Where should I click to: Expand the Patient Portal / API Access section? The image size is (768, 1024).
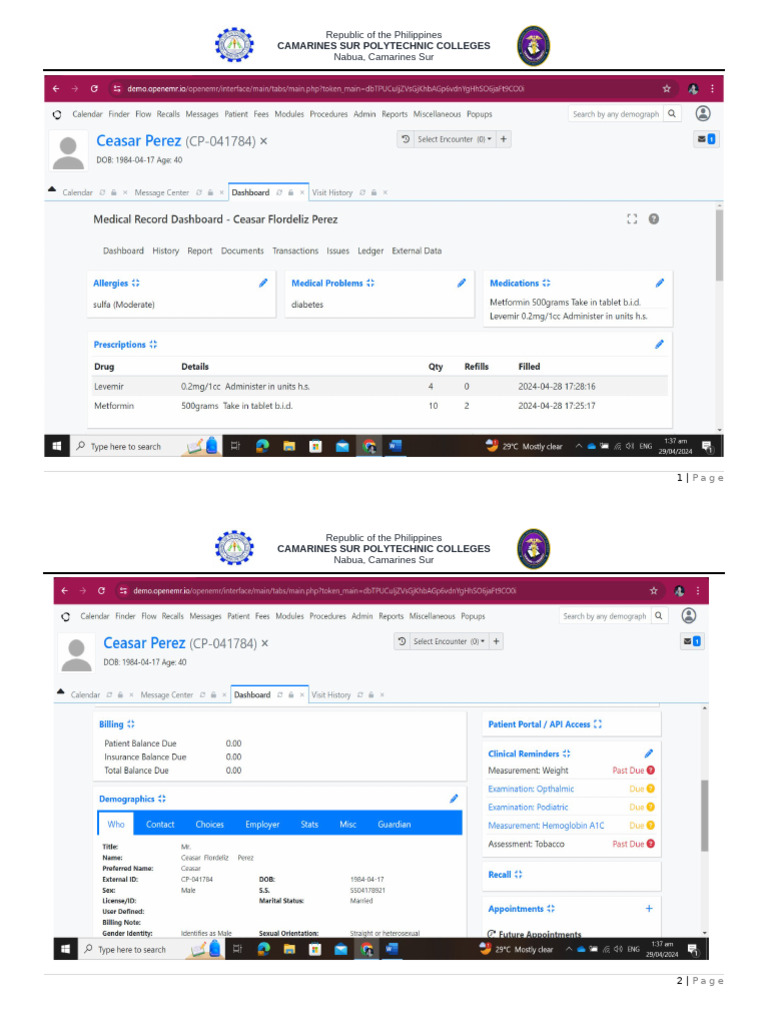coord(598,724)
